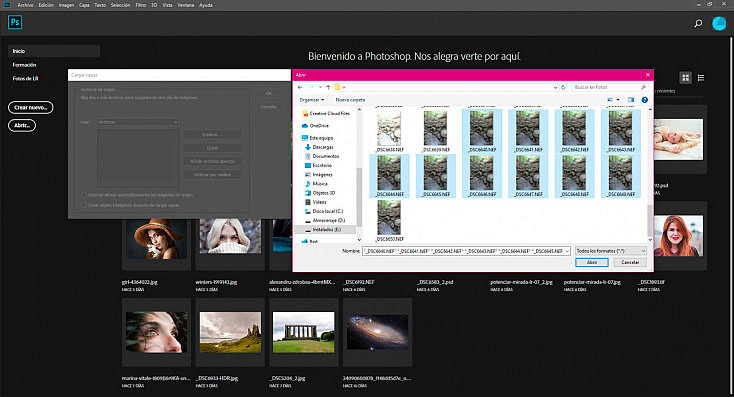Screen dimensions: 734x397
Task: Select the _DSC6638.NEF thumbnail
Action: click(389, 131)
